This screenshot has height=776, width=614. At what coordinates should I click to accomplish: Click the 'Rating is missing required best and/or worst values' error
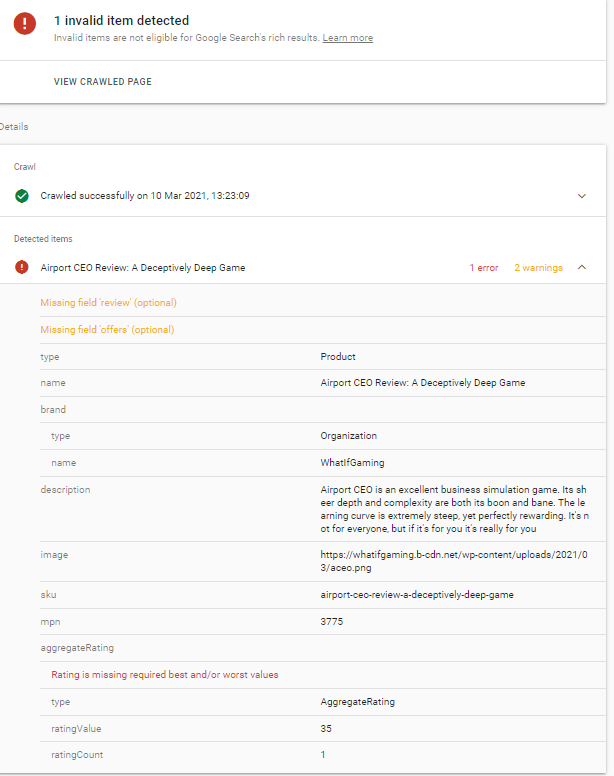(165, 675)
